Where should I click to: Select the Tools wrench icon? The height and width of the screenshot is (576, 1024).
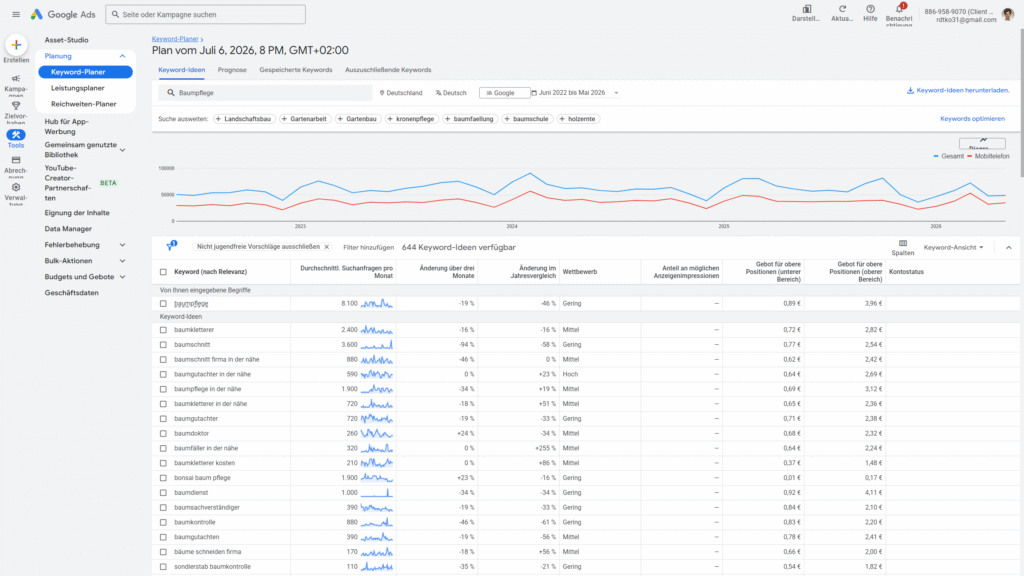[x=16, y=135]
